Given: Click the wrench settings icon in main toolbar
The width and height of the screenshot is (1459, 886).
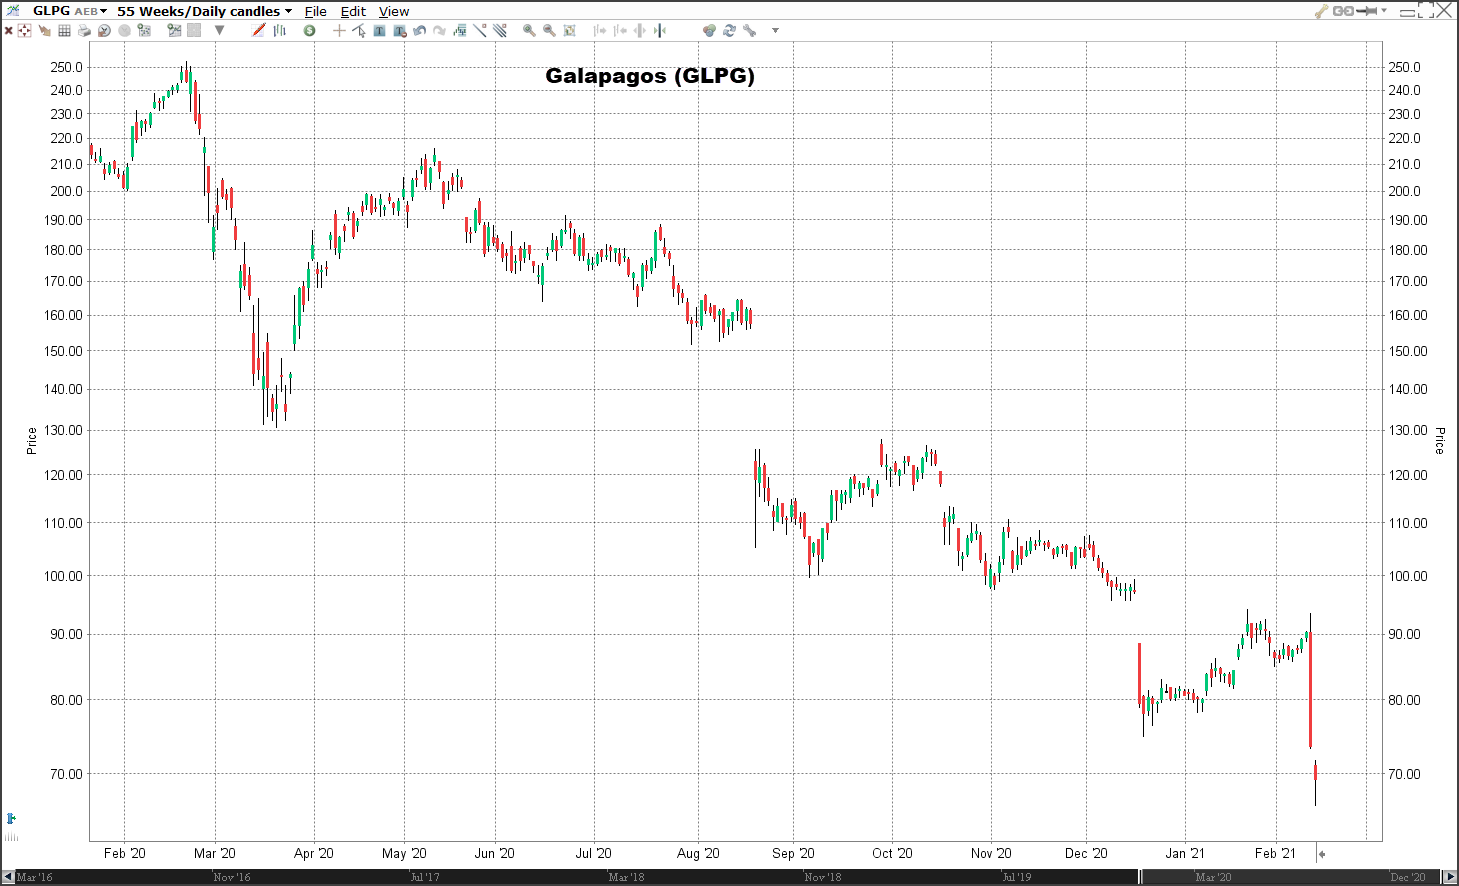Looking at the screenshot, I should click(749, 30).
